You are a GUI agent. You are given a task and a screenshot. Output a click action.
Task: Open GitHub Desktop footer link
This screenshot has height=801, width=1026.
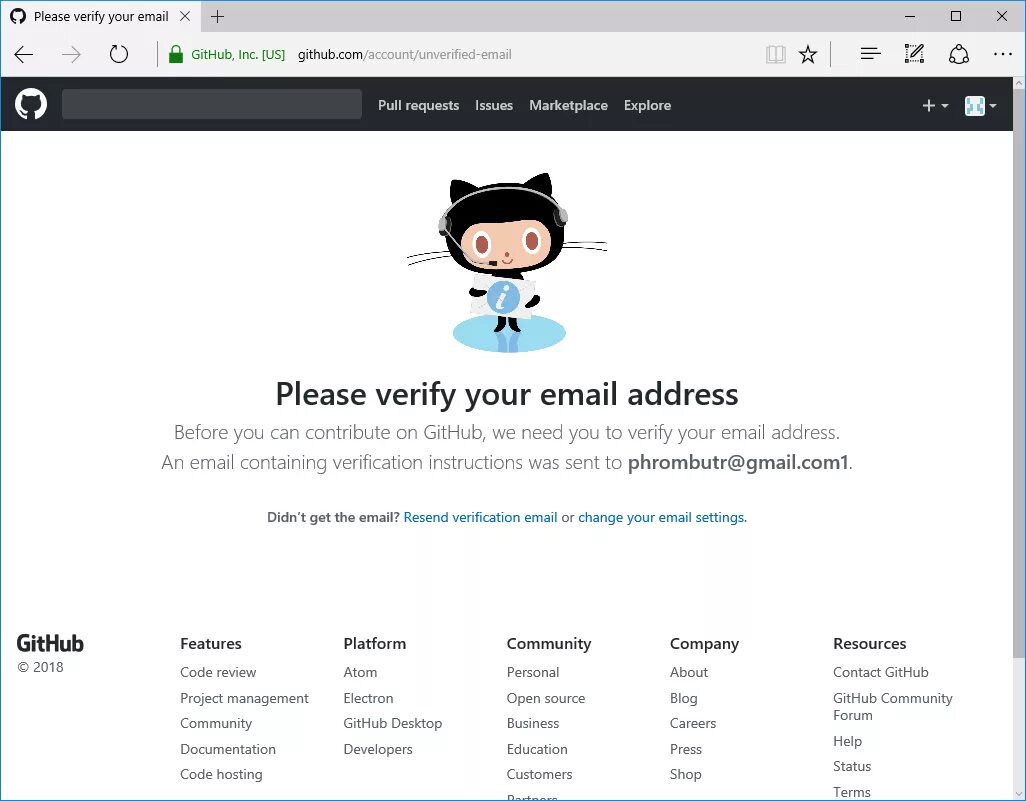[393, 723]
